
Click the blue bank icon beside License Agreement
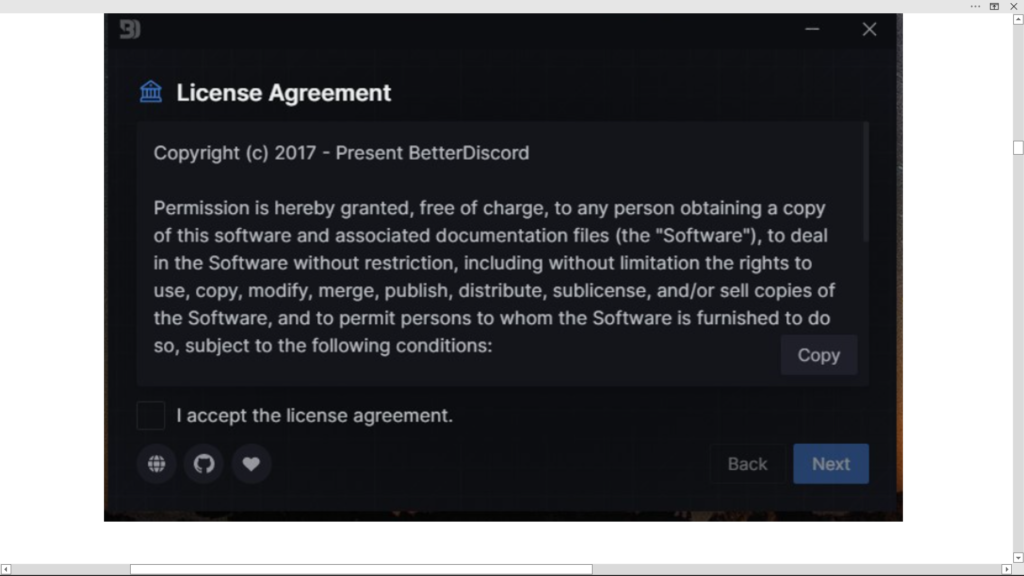pyautogui.click(x=151, y=92)
